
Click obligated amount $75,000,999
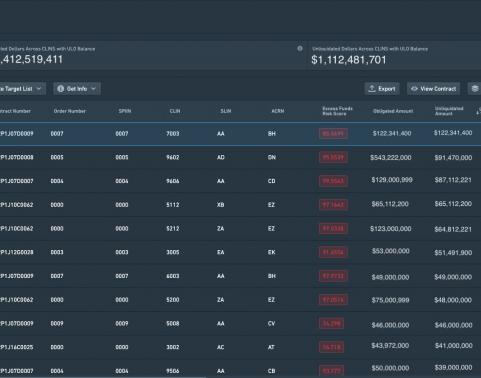(390, 300)
